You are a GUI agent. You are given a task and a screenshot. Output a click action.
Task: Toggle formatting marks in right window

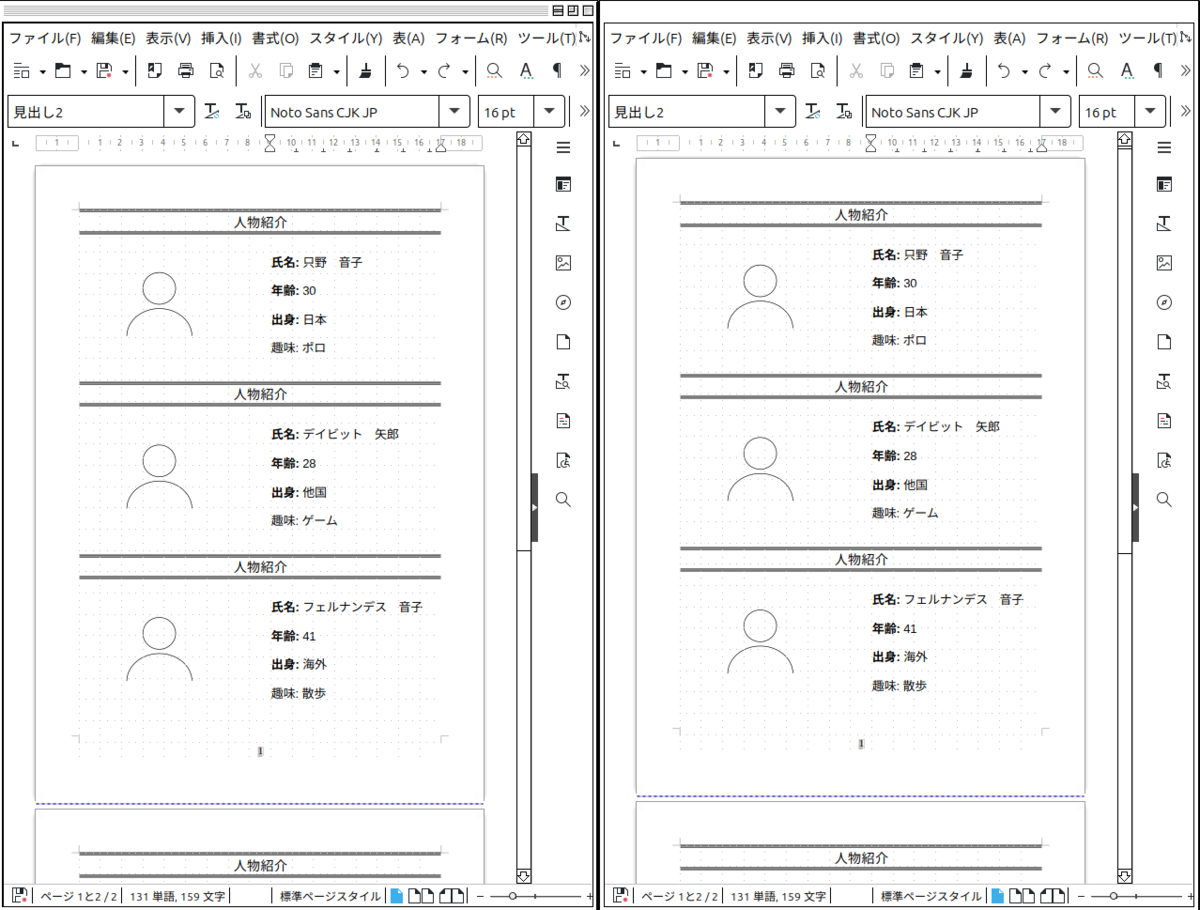point(1158,71)
